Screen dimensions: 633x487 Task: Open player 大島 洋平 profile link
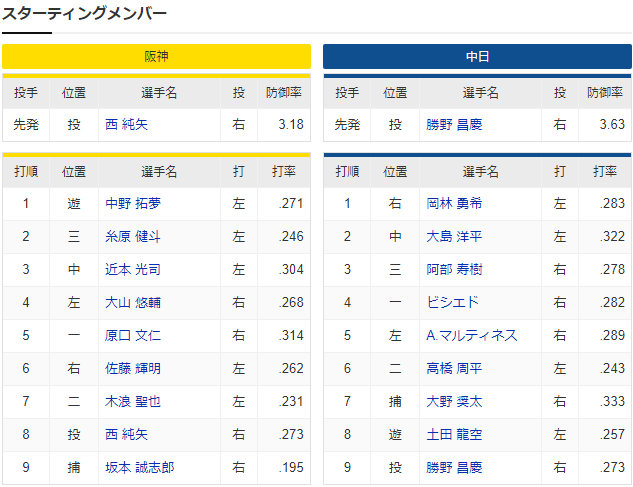(x=454, y=236)
